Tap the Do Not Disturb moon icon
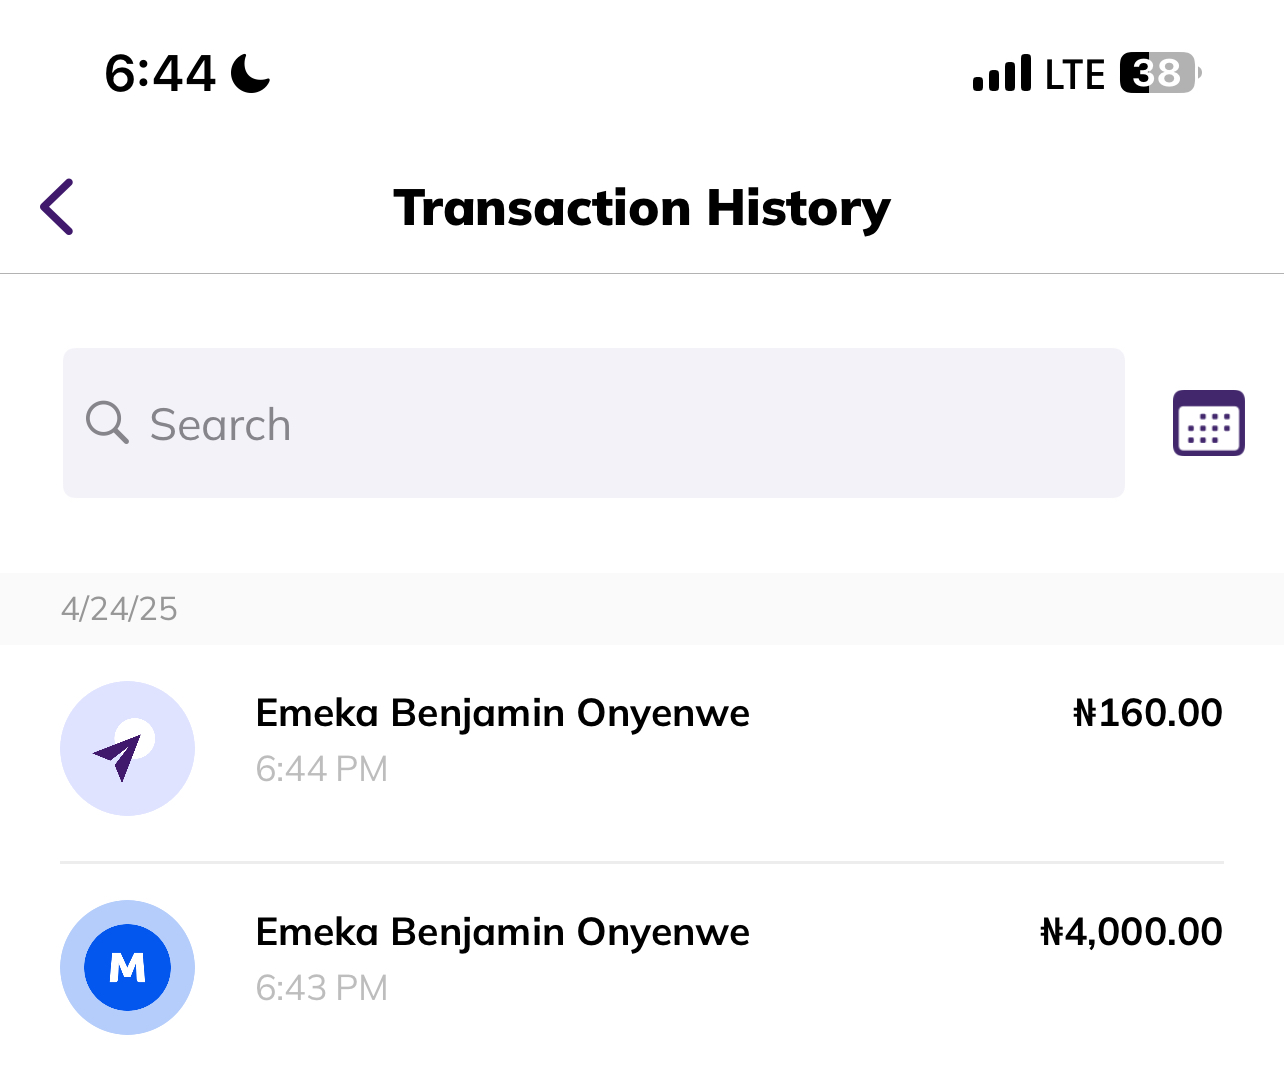 pos(250,73)
